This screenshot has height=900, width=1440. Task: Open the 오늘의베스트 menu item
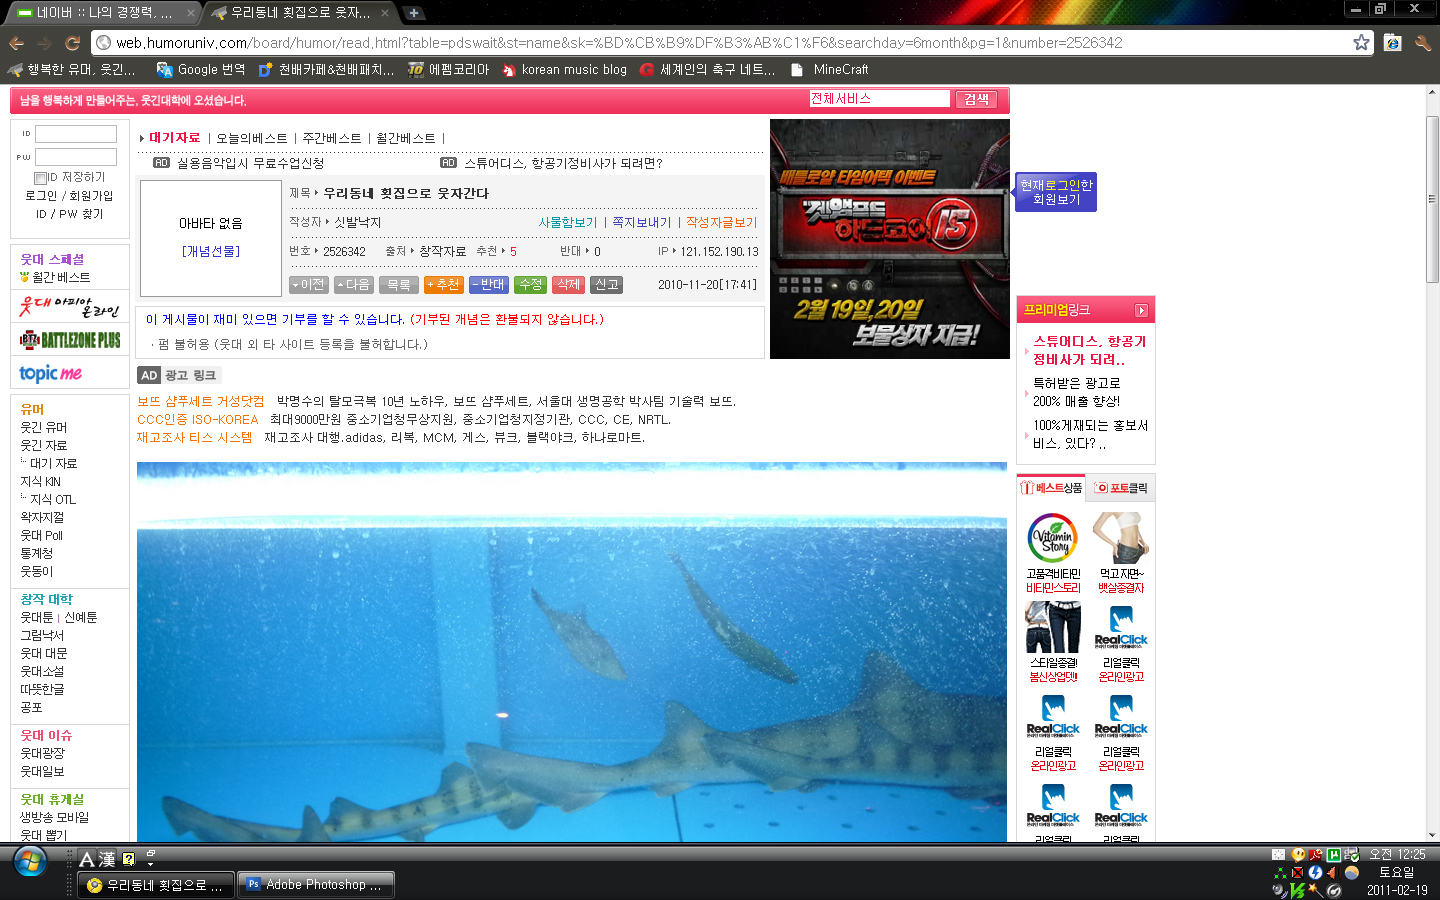click(x=251, y=139)
